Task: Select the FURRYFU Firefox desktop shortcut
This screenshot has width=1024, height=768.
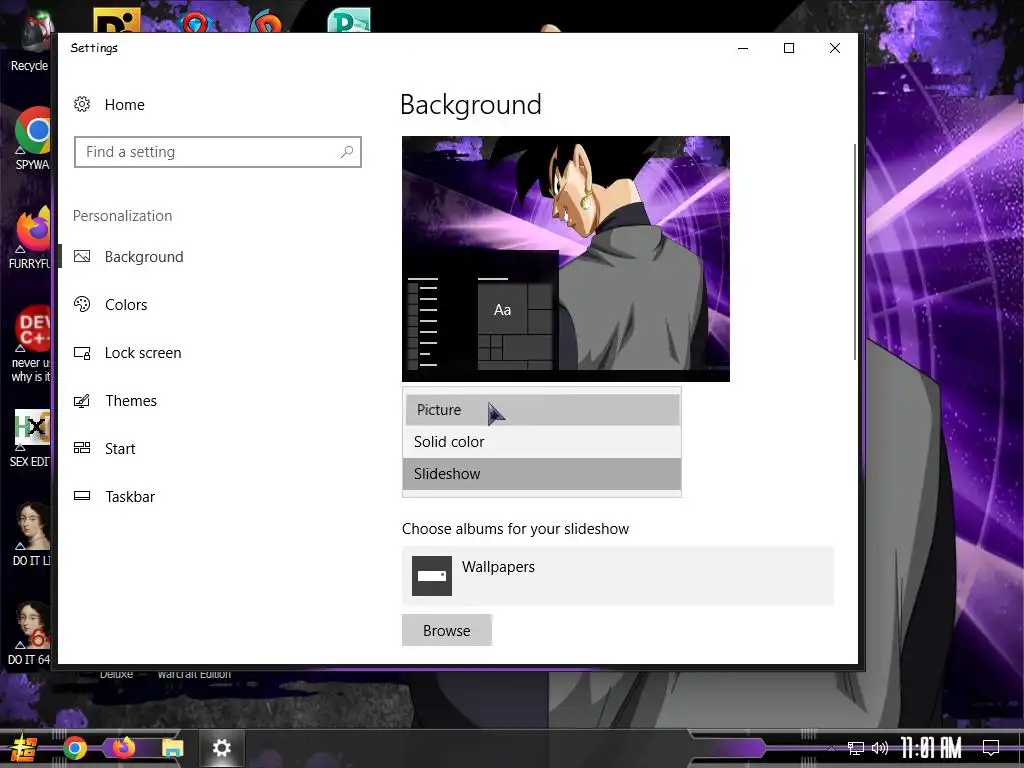Action: (30, 238)
